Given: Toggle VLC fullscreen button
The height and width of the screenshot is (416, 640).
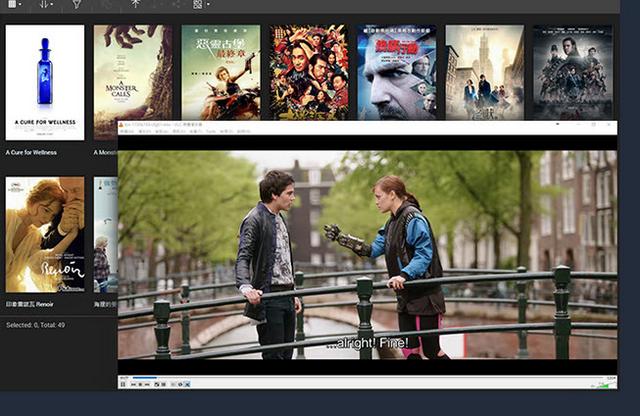Looking at the screenshot, I should 157,384.
